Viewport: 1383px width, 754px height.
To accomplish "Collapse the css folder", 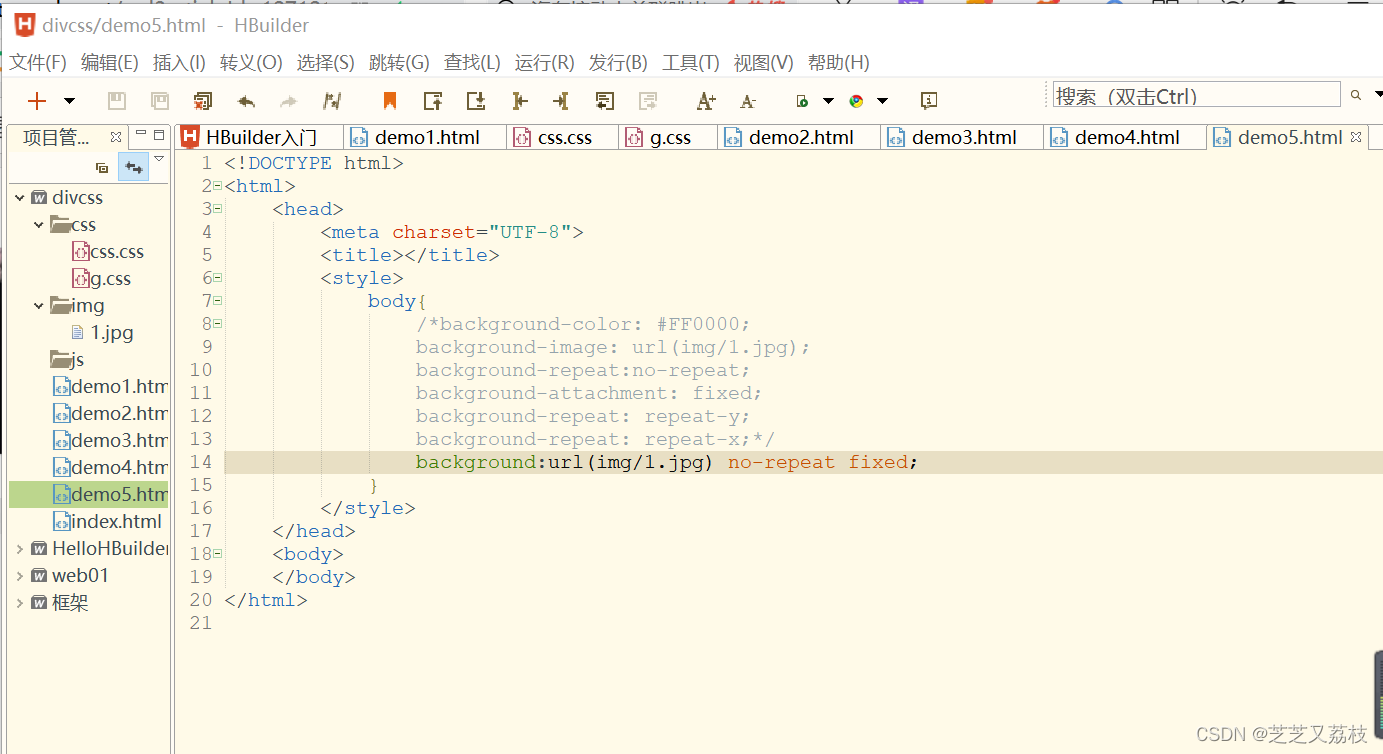I will pyautogui.click(x=39, y=225).
